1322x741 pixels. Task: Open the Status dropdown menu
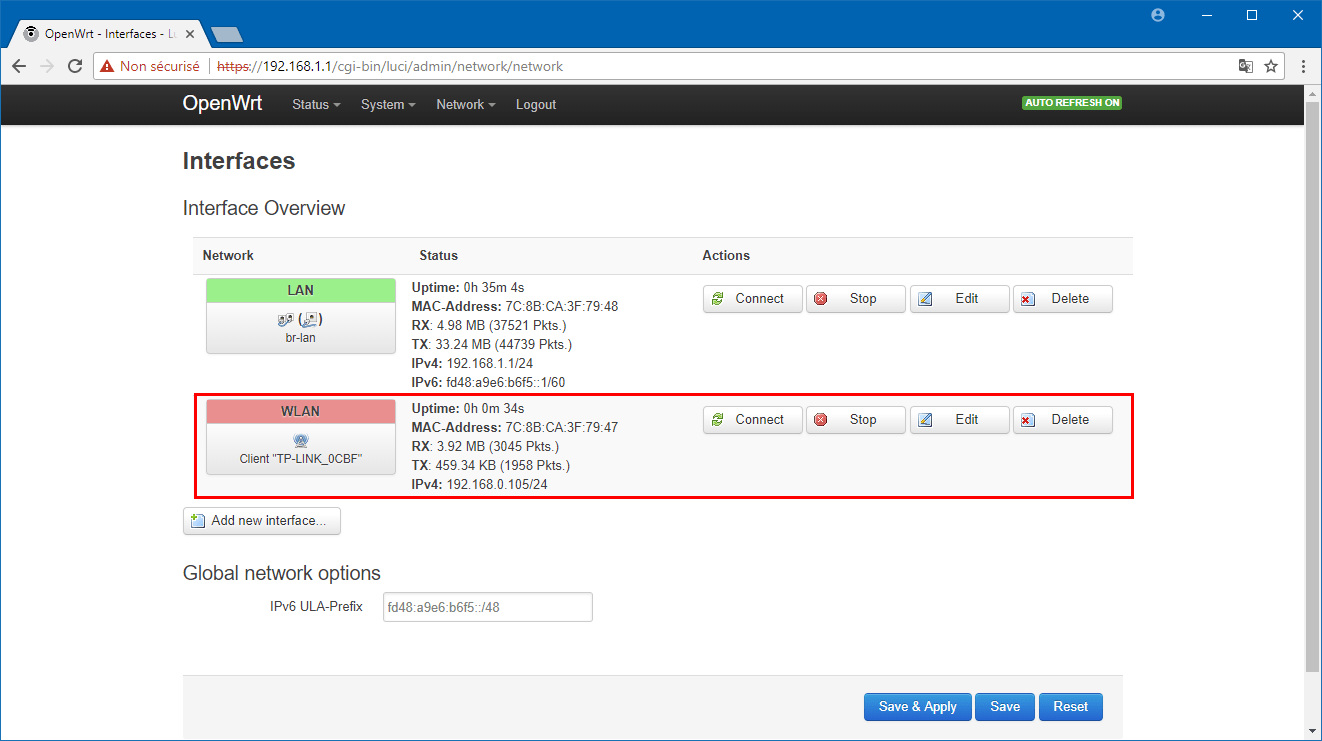pos(316,104)
